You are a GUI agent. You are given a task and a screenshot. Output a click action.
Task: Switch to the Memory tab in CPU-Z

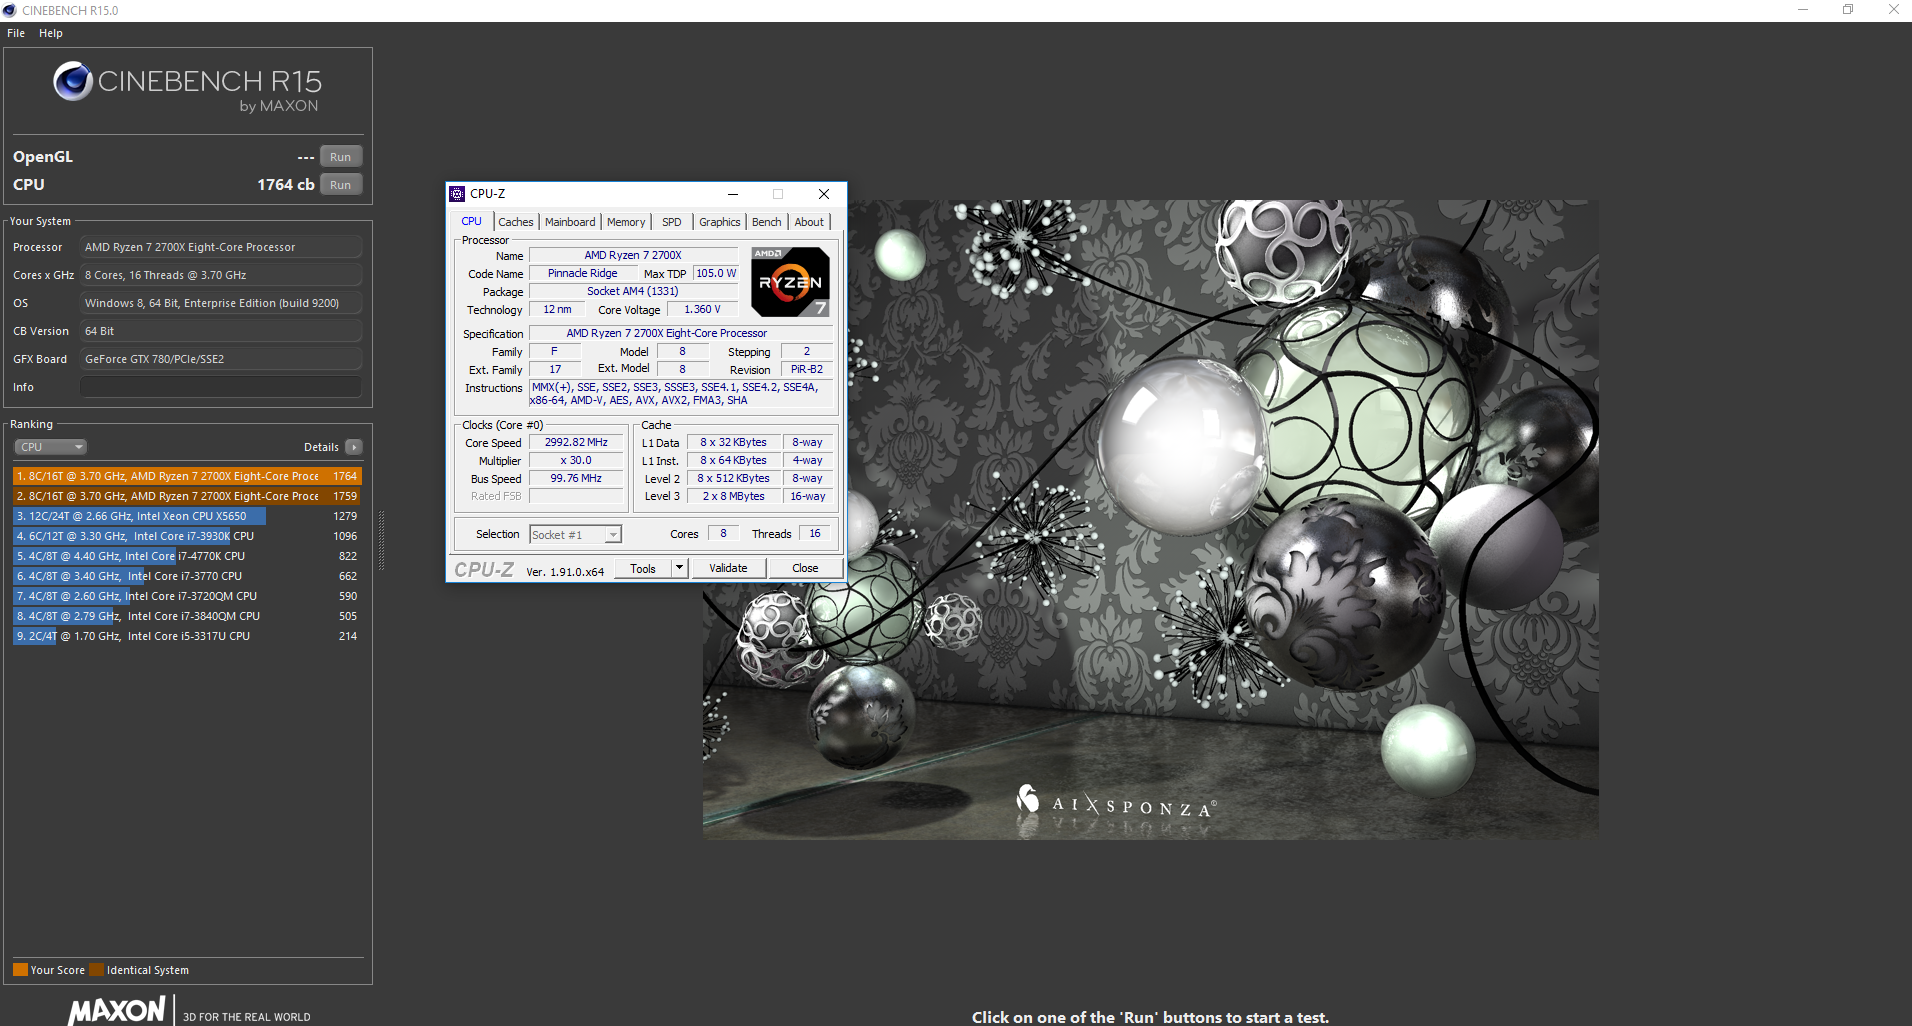[626, 222]
